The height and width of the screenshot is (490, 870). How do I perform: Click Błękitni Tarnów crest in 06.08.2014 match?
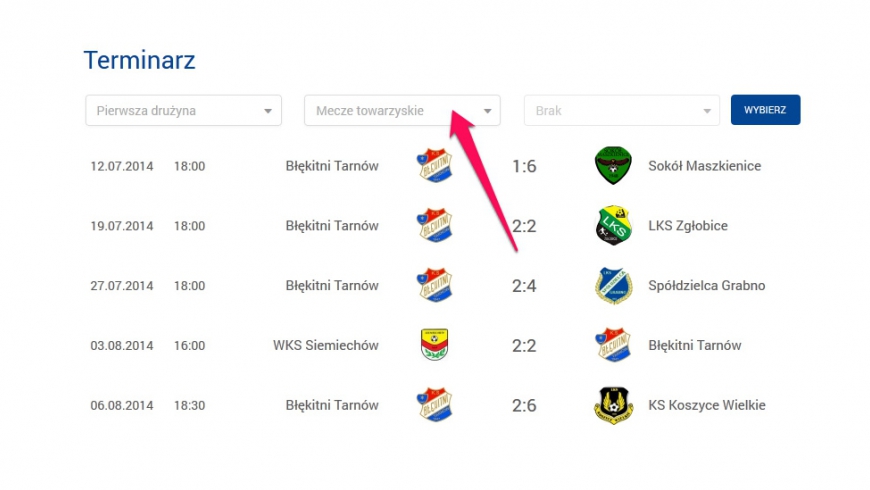[434, 405]
